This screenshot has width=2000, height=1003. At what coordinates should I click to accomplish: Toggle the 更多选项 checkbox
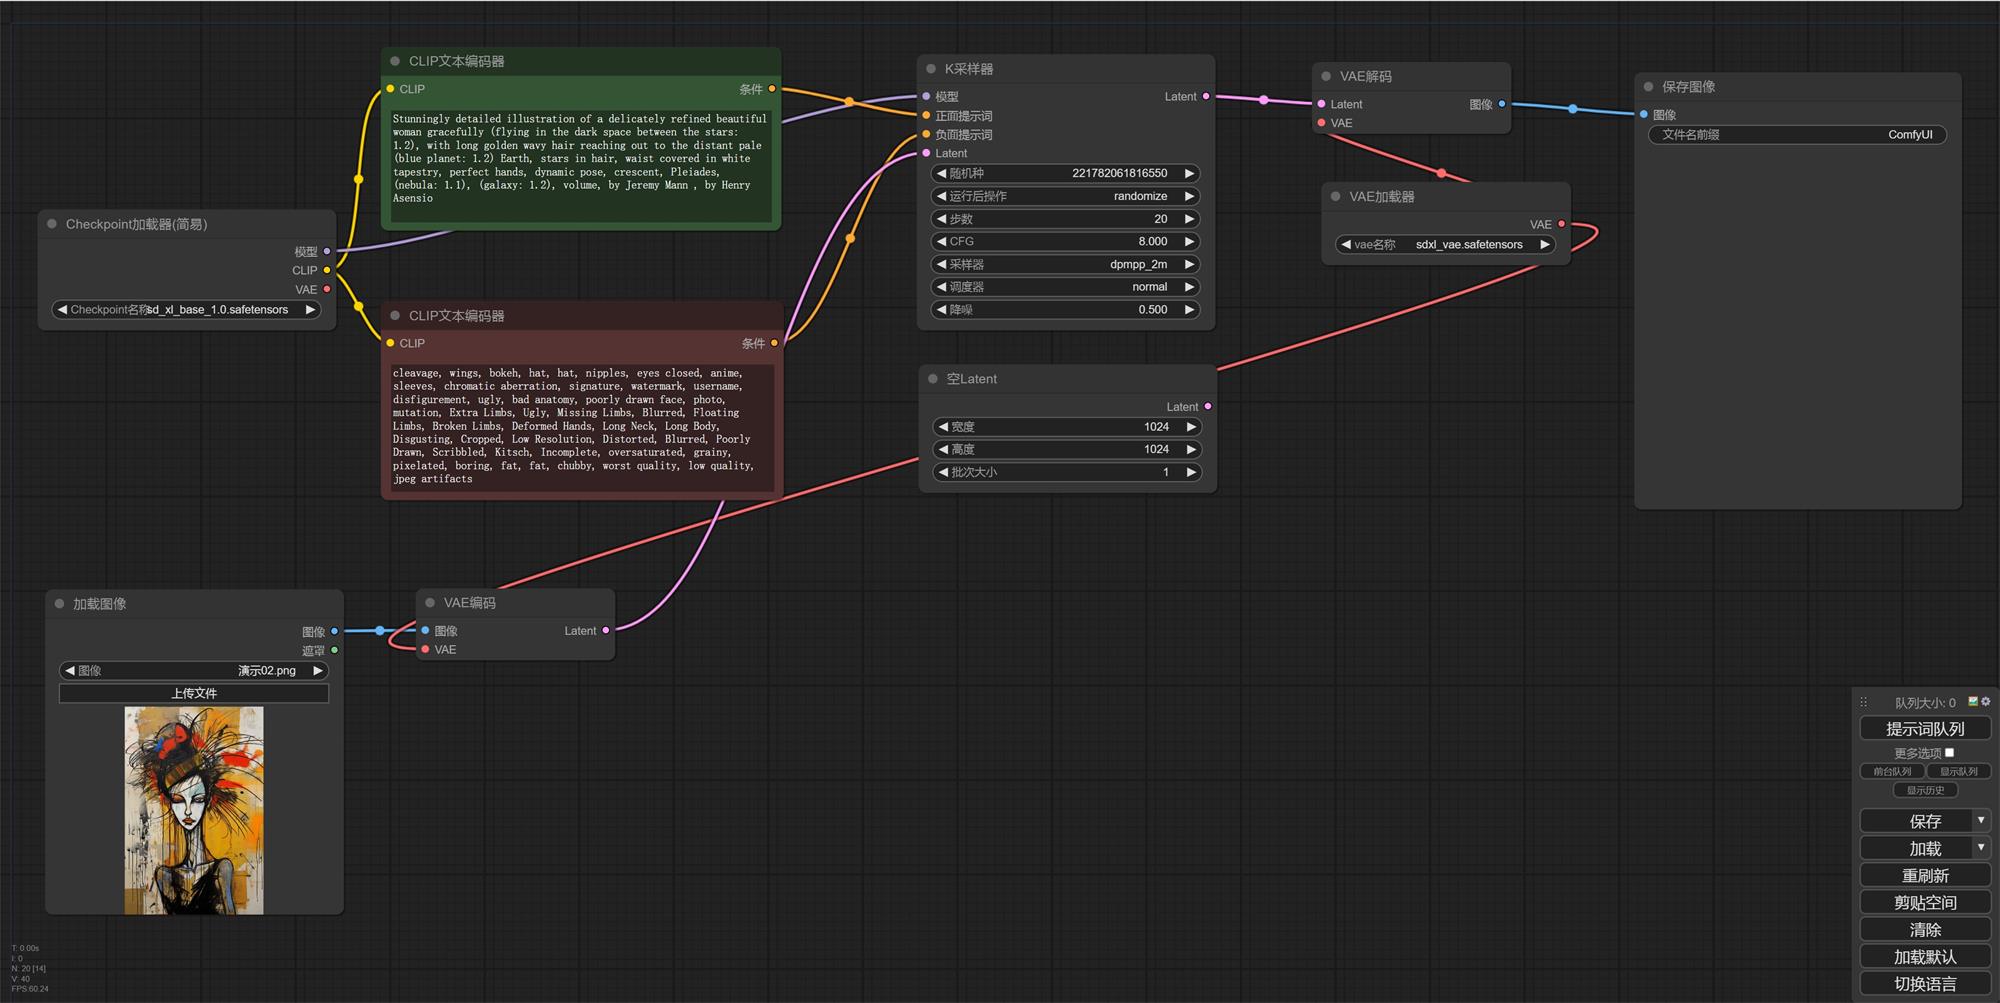[x=1949, y=753]
